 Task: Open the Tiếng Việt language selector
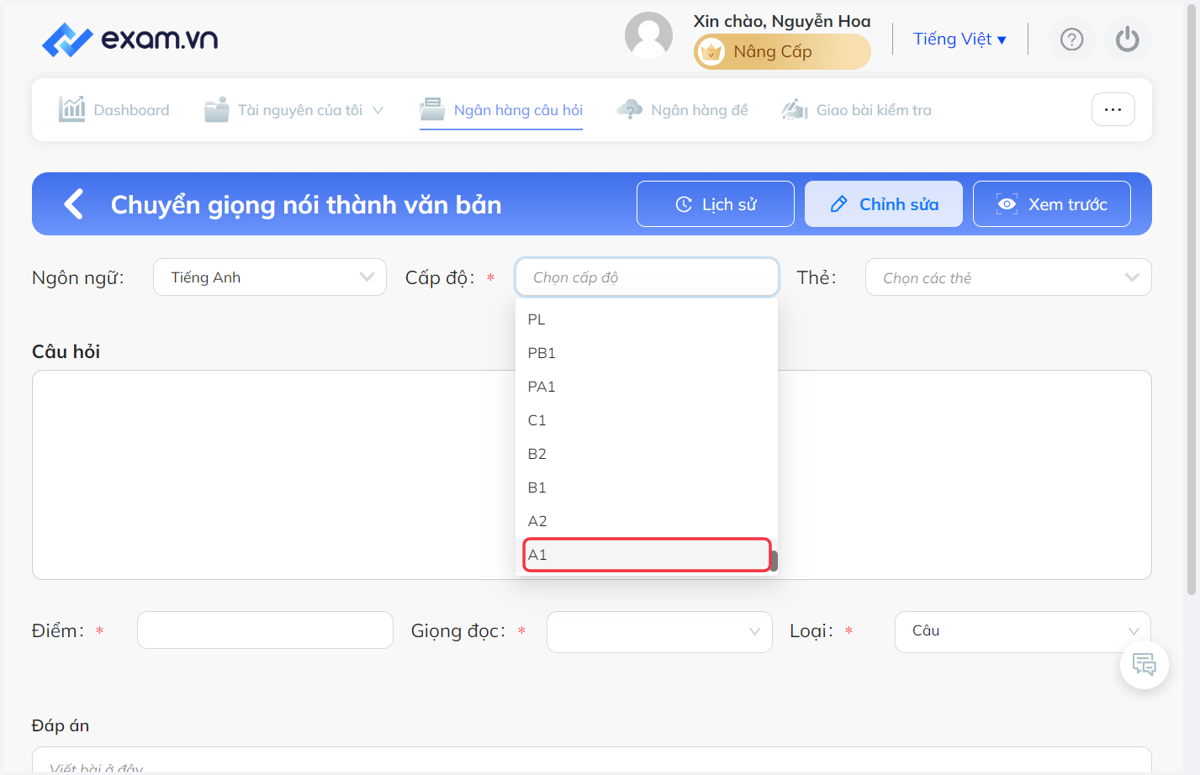tap(960, 39)
